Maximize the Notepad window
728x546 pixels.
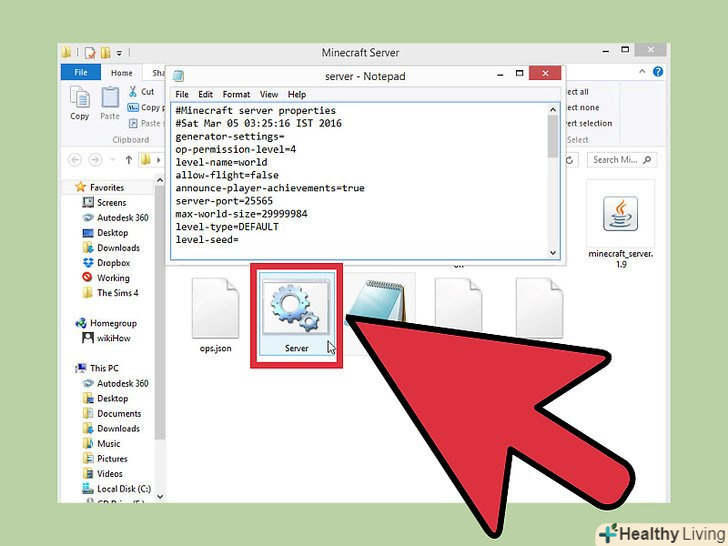(520, 73)
